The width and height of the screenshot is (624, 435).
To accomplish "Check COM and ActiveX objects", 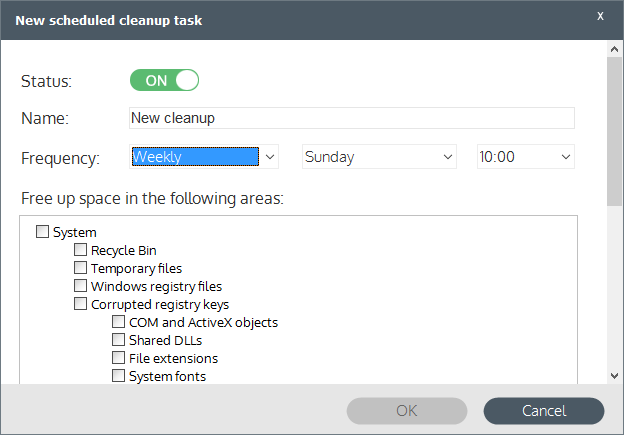I will (x=118, y=322).
